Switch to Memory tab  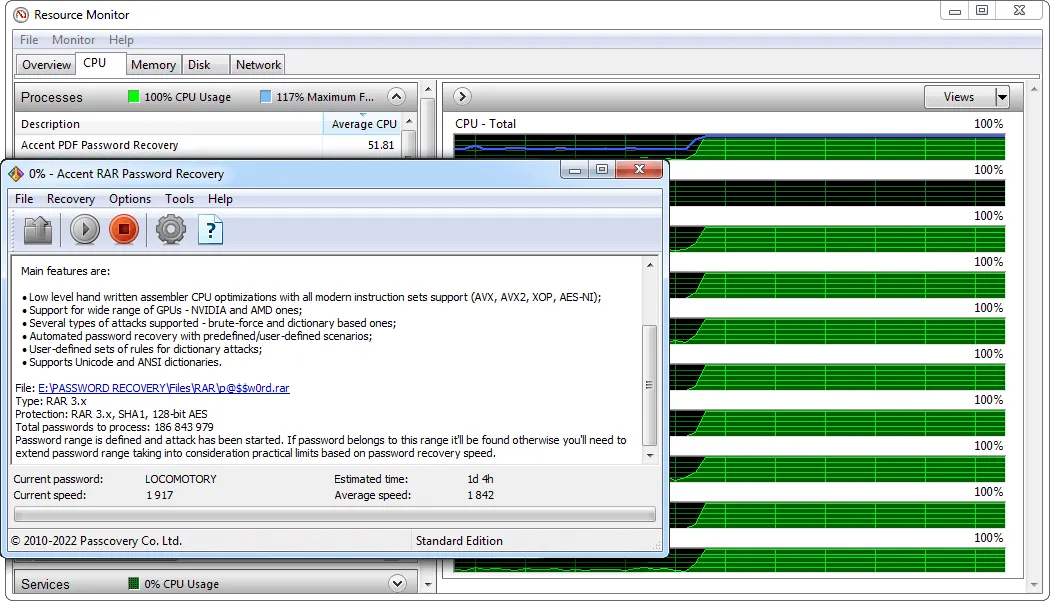[153, 65]
